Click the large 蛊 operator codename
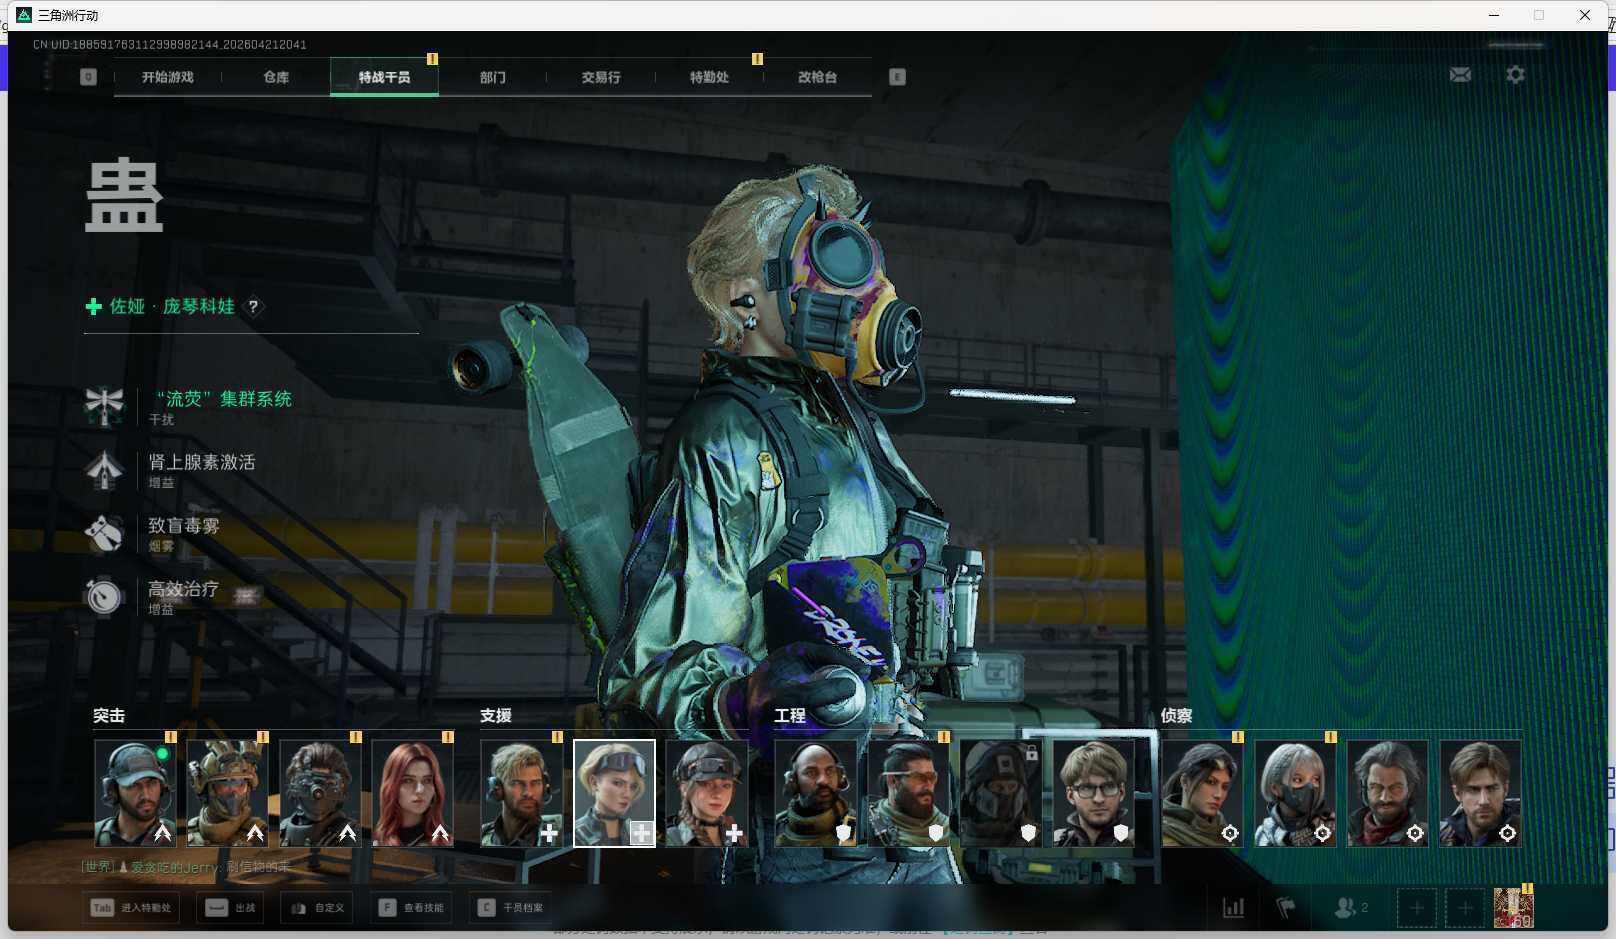Screen dimensions: 1616x939 [x=124, y=196]
